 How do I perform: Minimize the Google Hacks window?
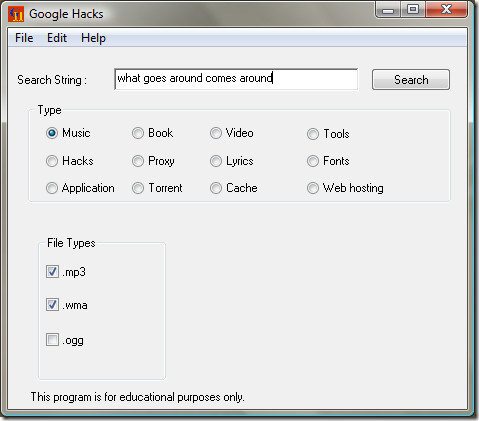[x=388, y=10]
